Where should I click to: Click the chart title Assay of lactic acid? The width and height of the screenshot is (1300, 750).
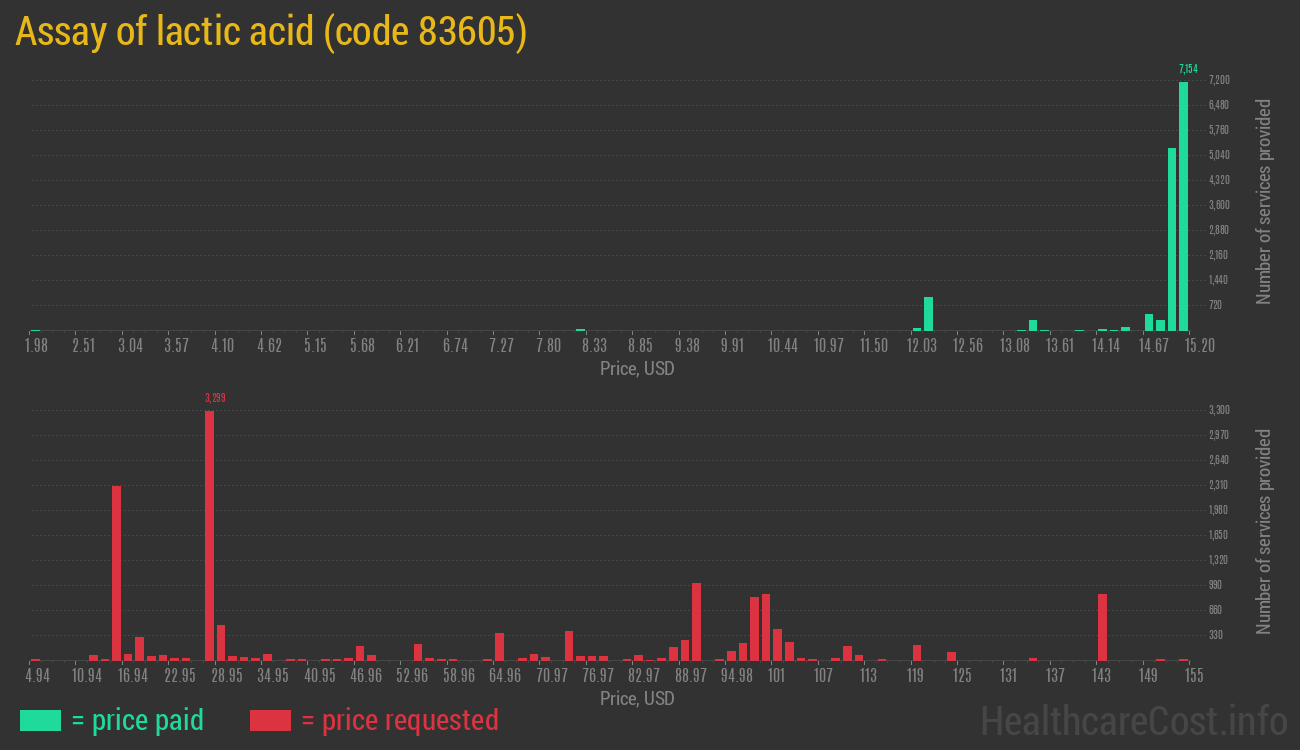coord(271,32)
